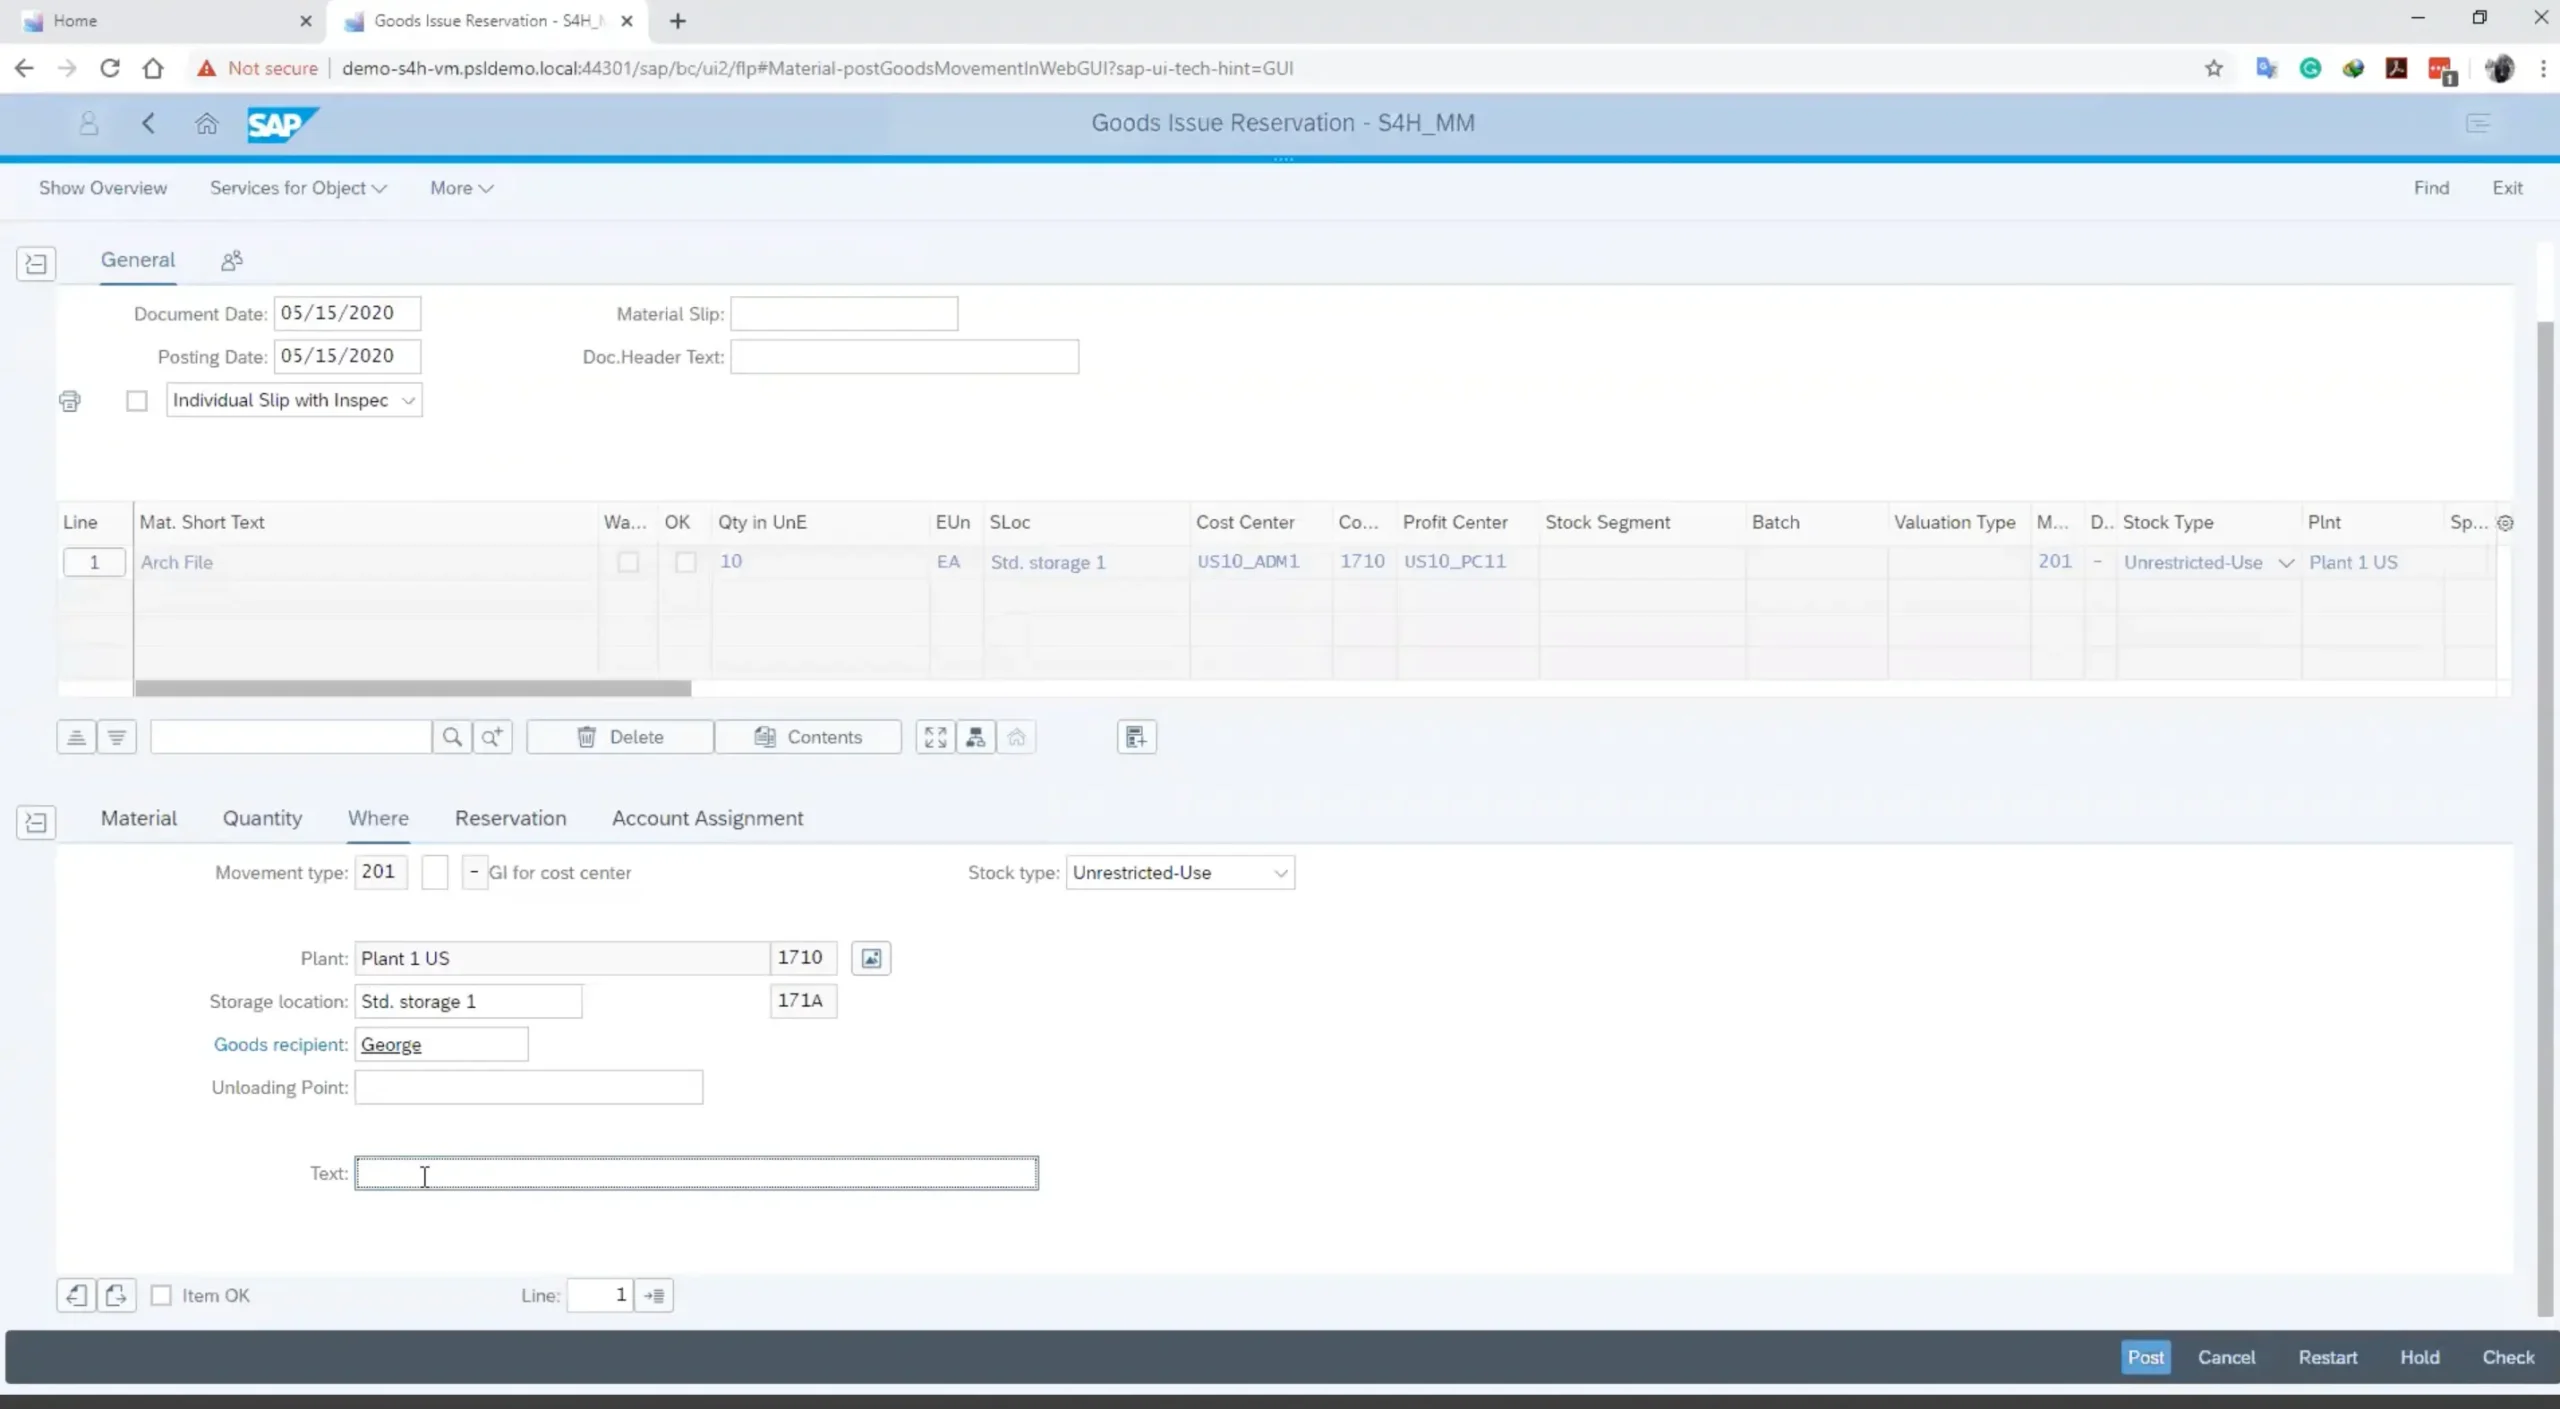This screenshot has height=1409, width=2560.
Task: Tick the OK checkbox for Arch File row
Action: [x=685, y=562]
